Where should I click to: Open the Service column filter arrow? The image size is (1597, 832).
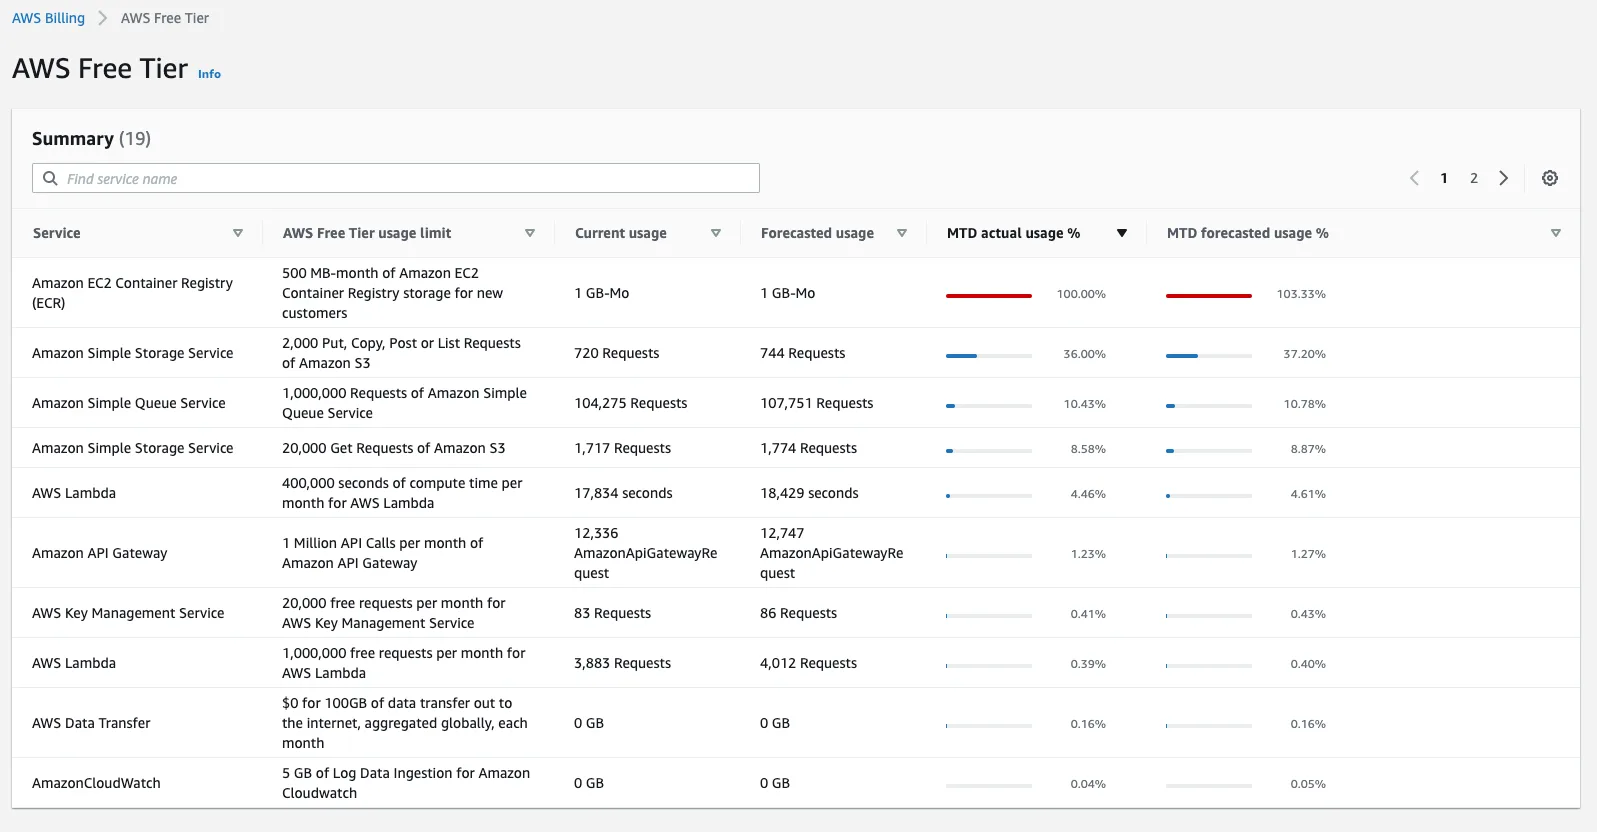point(238,233)
